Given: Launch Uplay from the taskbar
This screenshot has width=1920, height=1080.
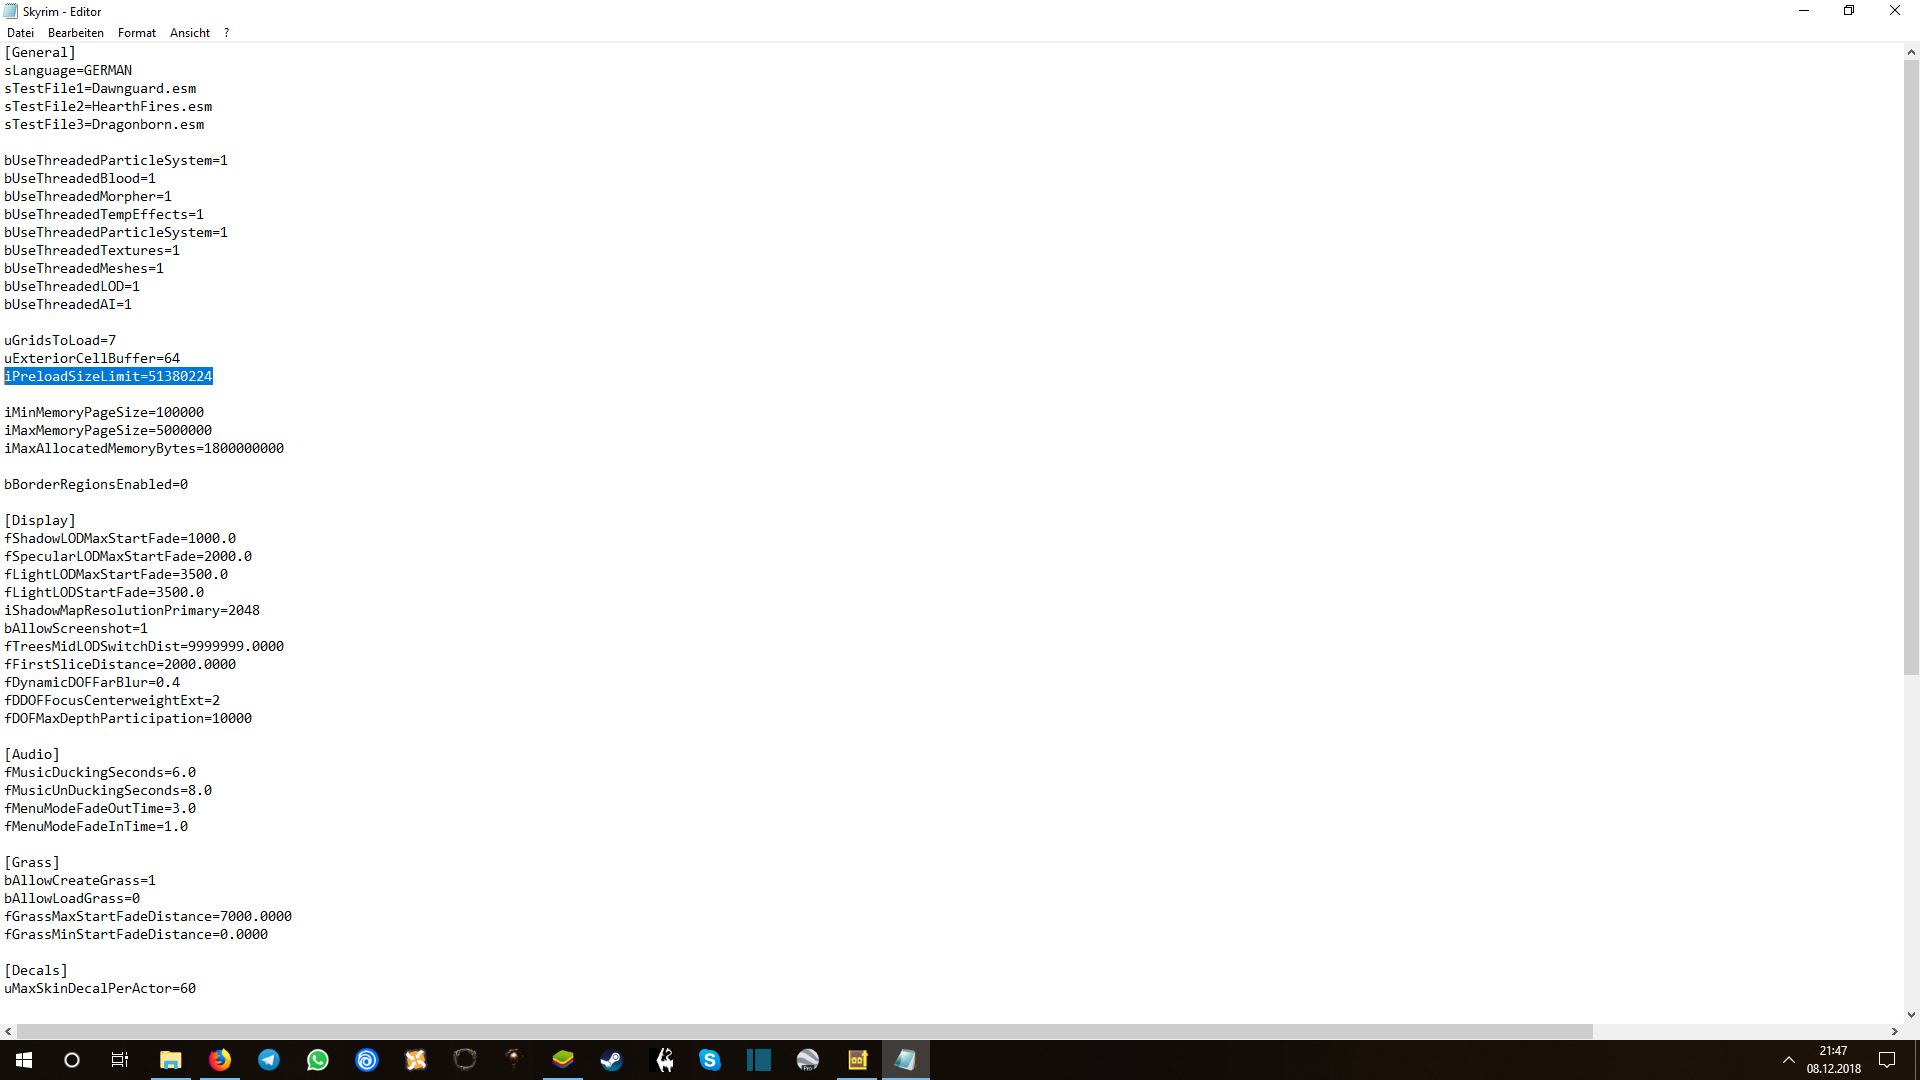Looking at the screenshot, I should [x=367, y=1060].
